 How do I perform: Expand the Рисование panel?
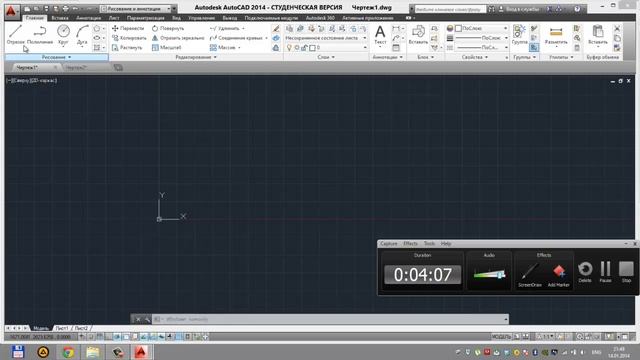56,57
